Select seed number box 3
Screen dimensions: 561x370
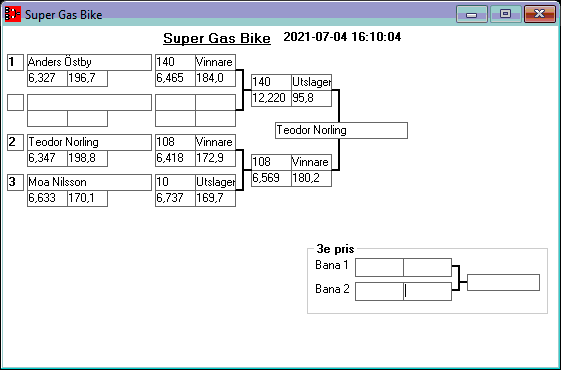tap(15, 182)
